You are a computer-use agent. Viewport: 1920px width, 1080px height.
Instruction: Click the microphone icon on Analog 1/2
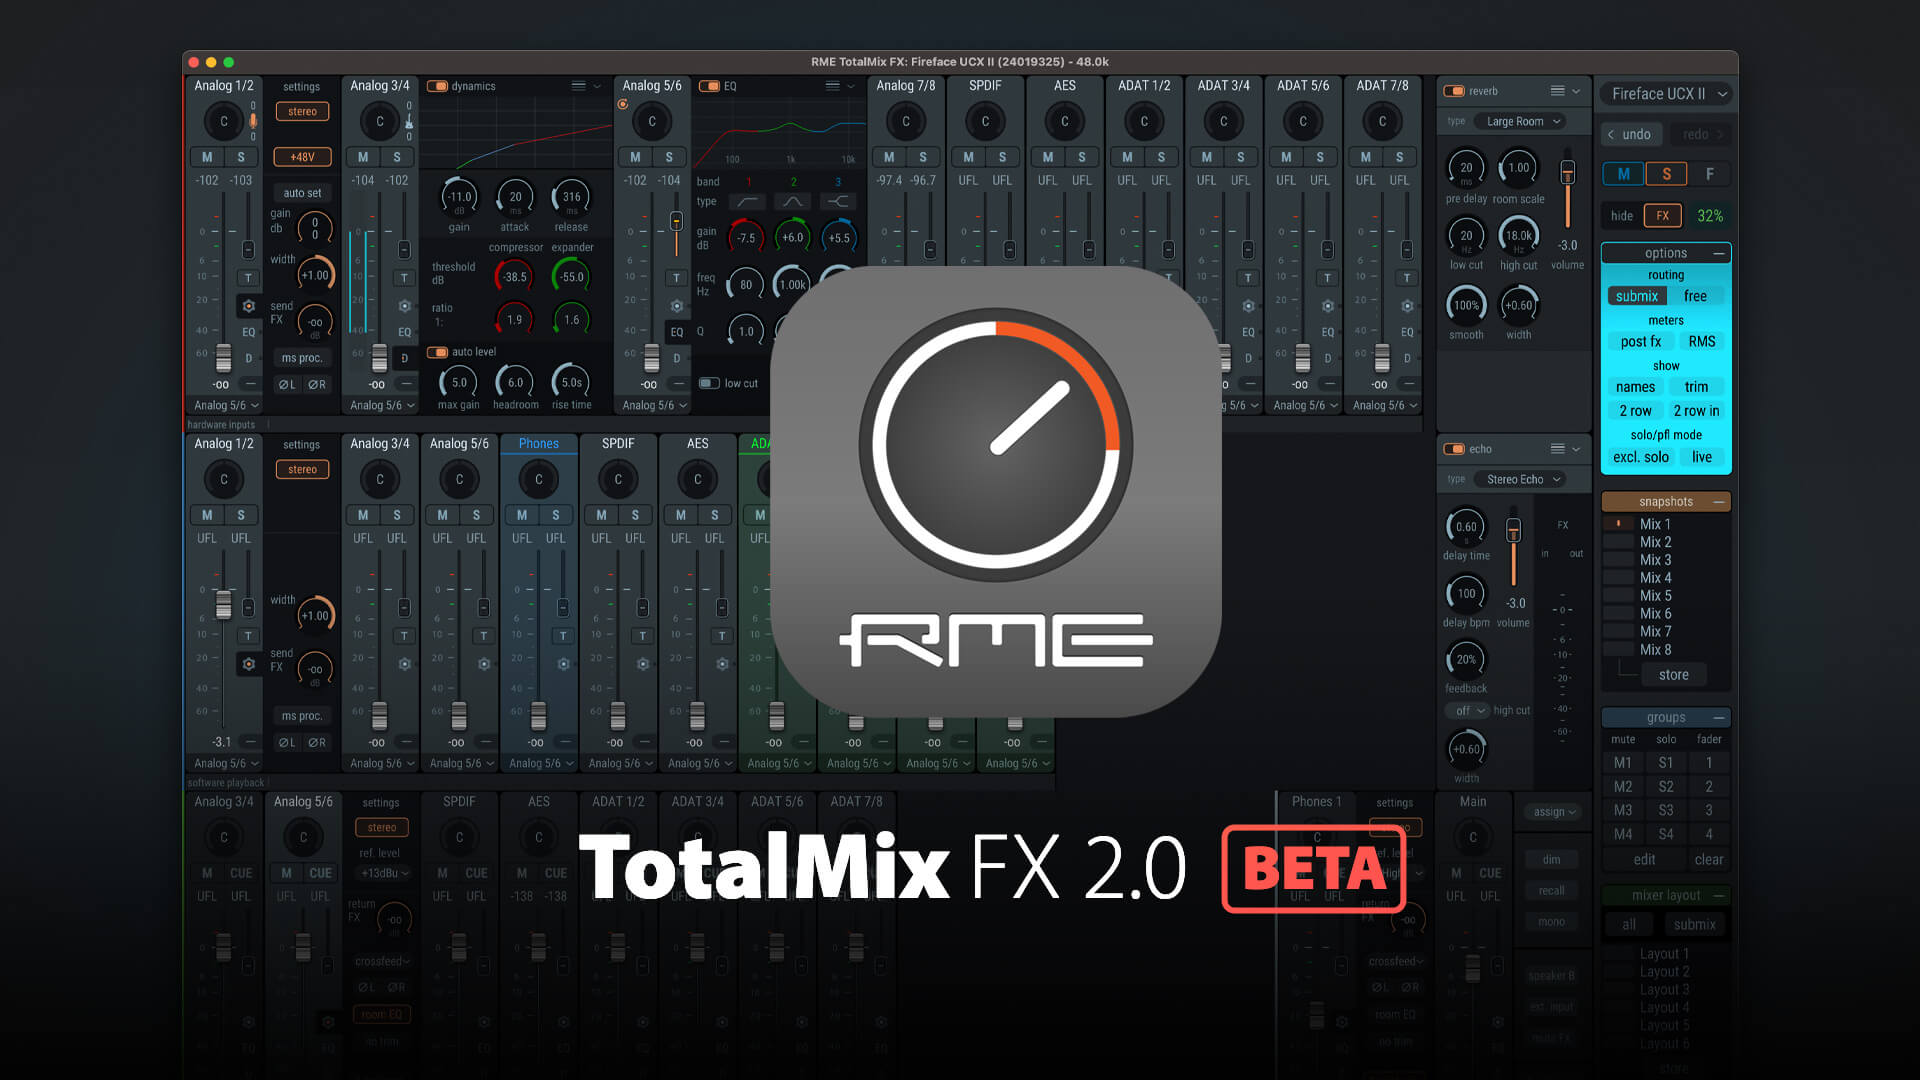(x=253, y=121)
